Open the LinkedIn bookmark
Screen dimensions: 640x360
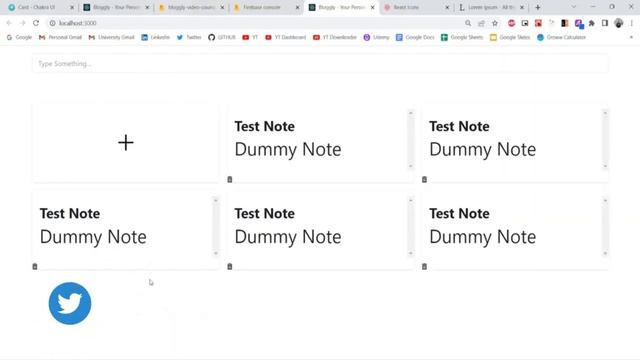click(156, 37)
